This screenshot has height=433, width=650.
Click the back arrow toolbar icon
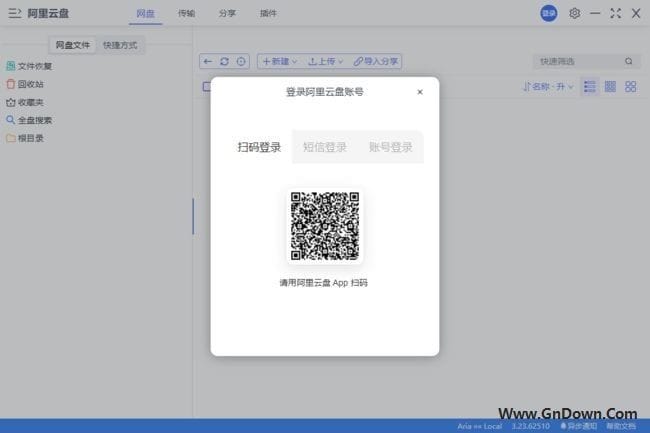point(208,61)
